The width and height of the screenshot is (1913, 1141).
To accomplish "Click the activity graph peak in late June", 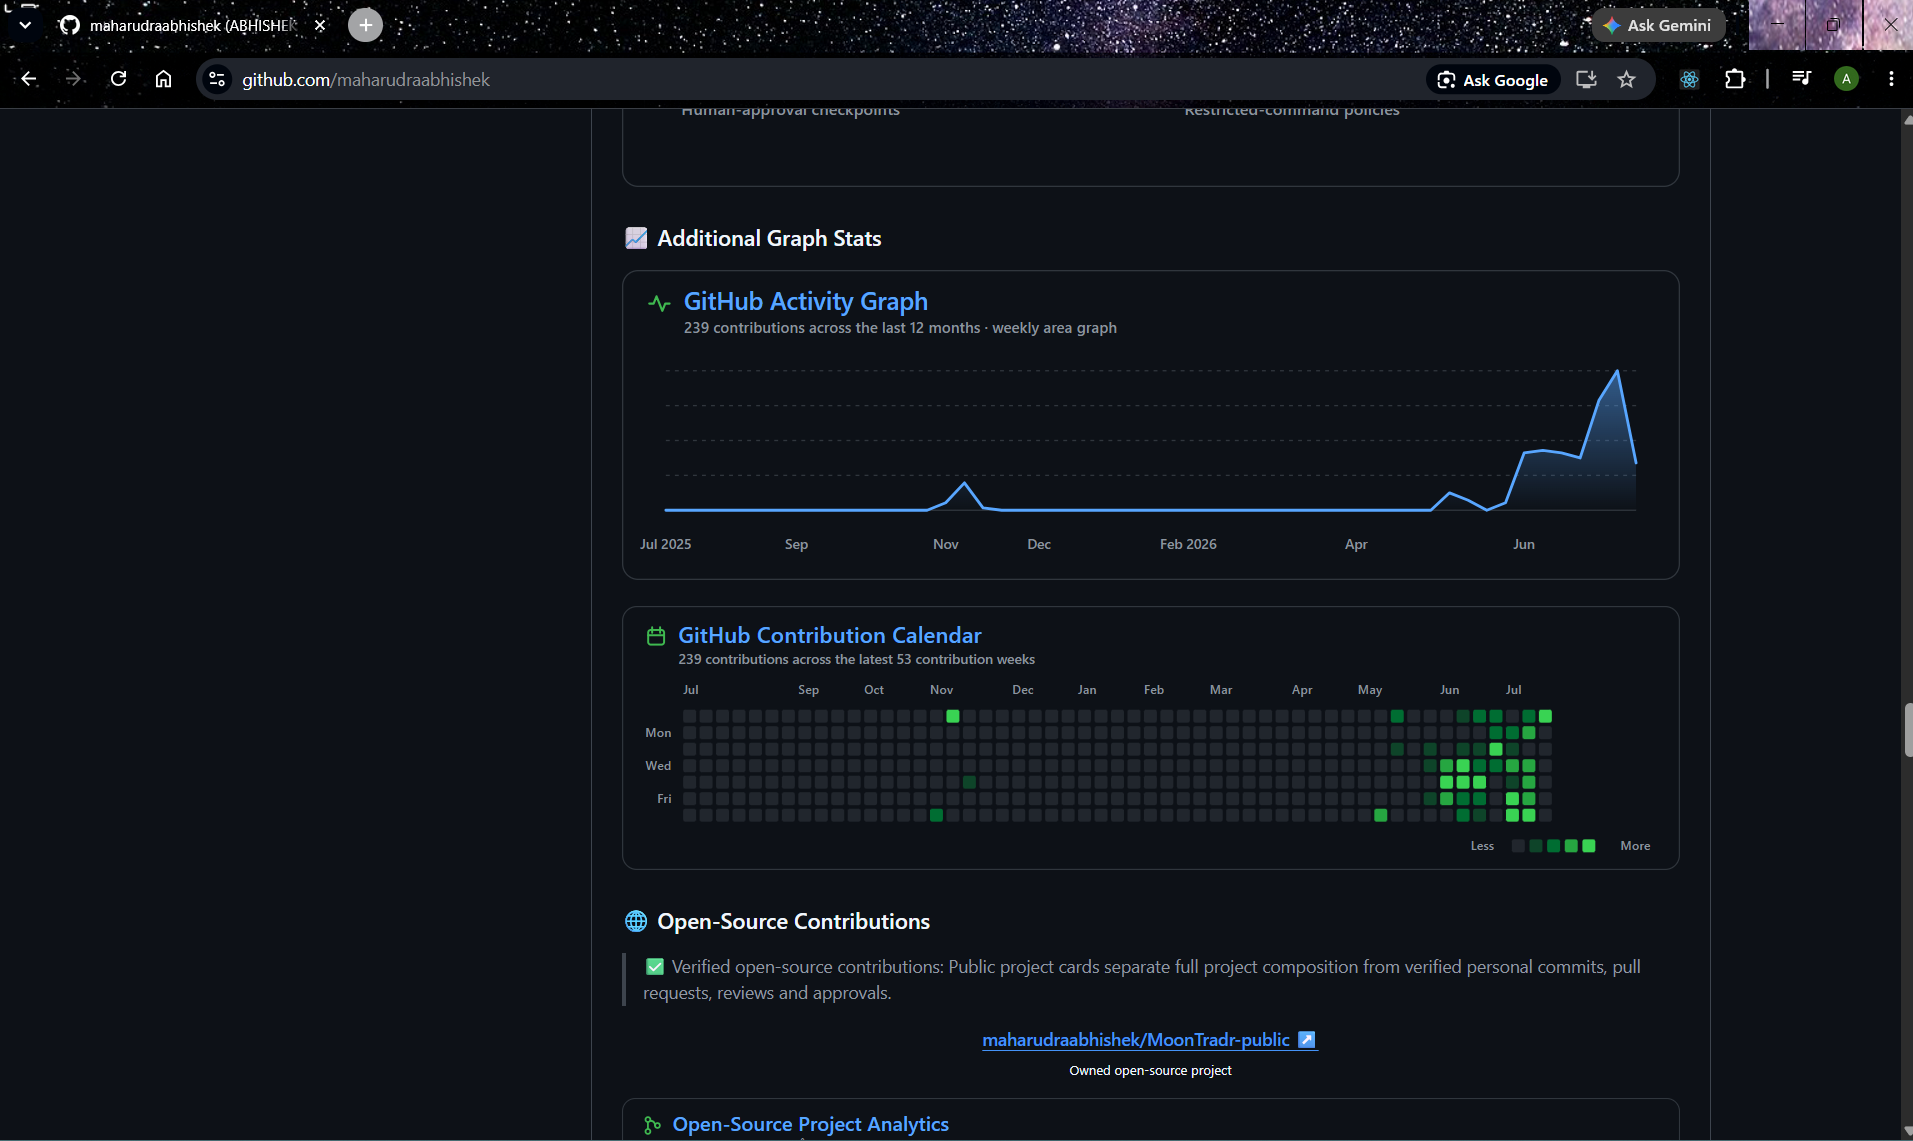I will coord(1617,371).
